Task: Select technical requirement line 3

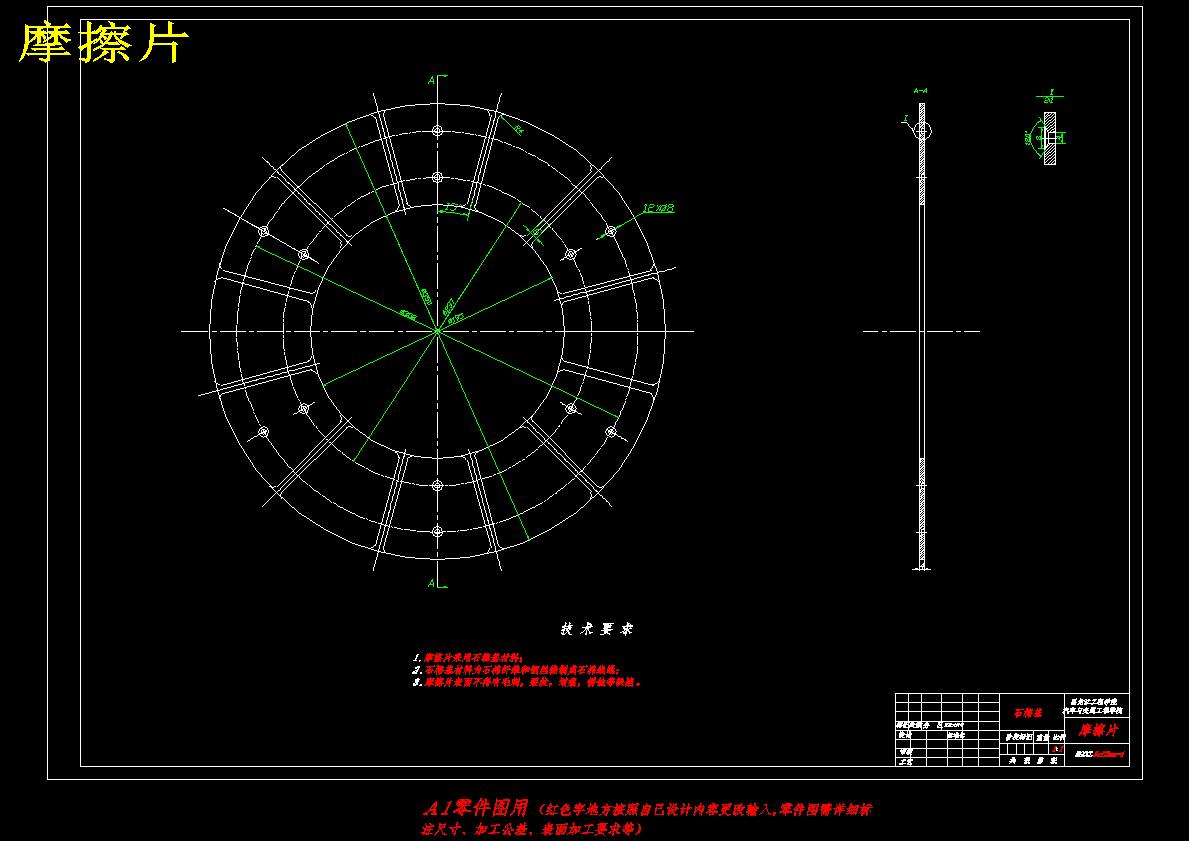Action: pos(528,683)
